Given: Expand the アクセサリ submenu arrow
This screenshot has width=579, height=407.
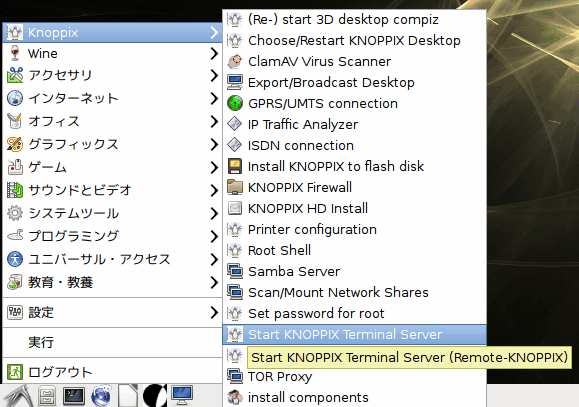Looking at the screenshot, I should point(214,75).
